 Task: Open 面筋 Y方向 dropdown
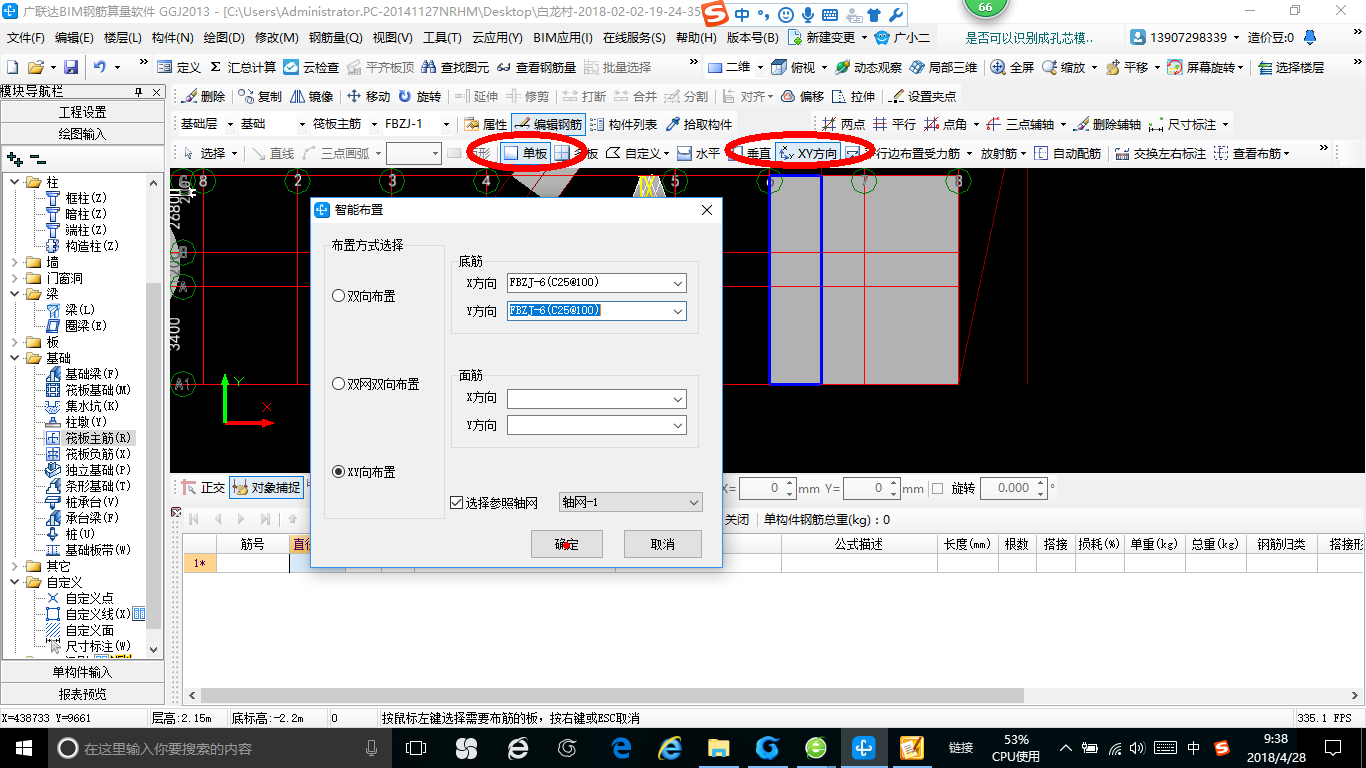677,425
